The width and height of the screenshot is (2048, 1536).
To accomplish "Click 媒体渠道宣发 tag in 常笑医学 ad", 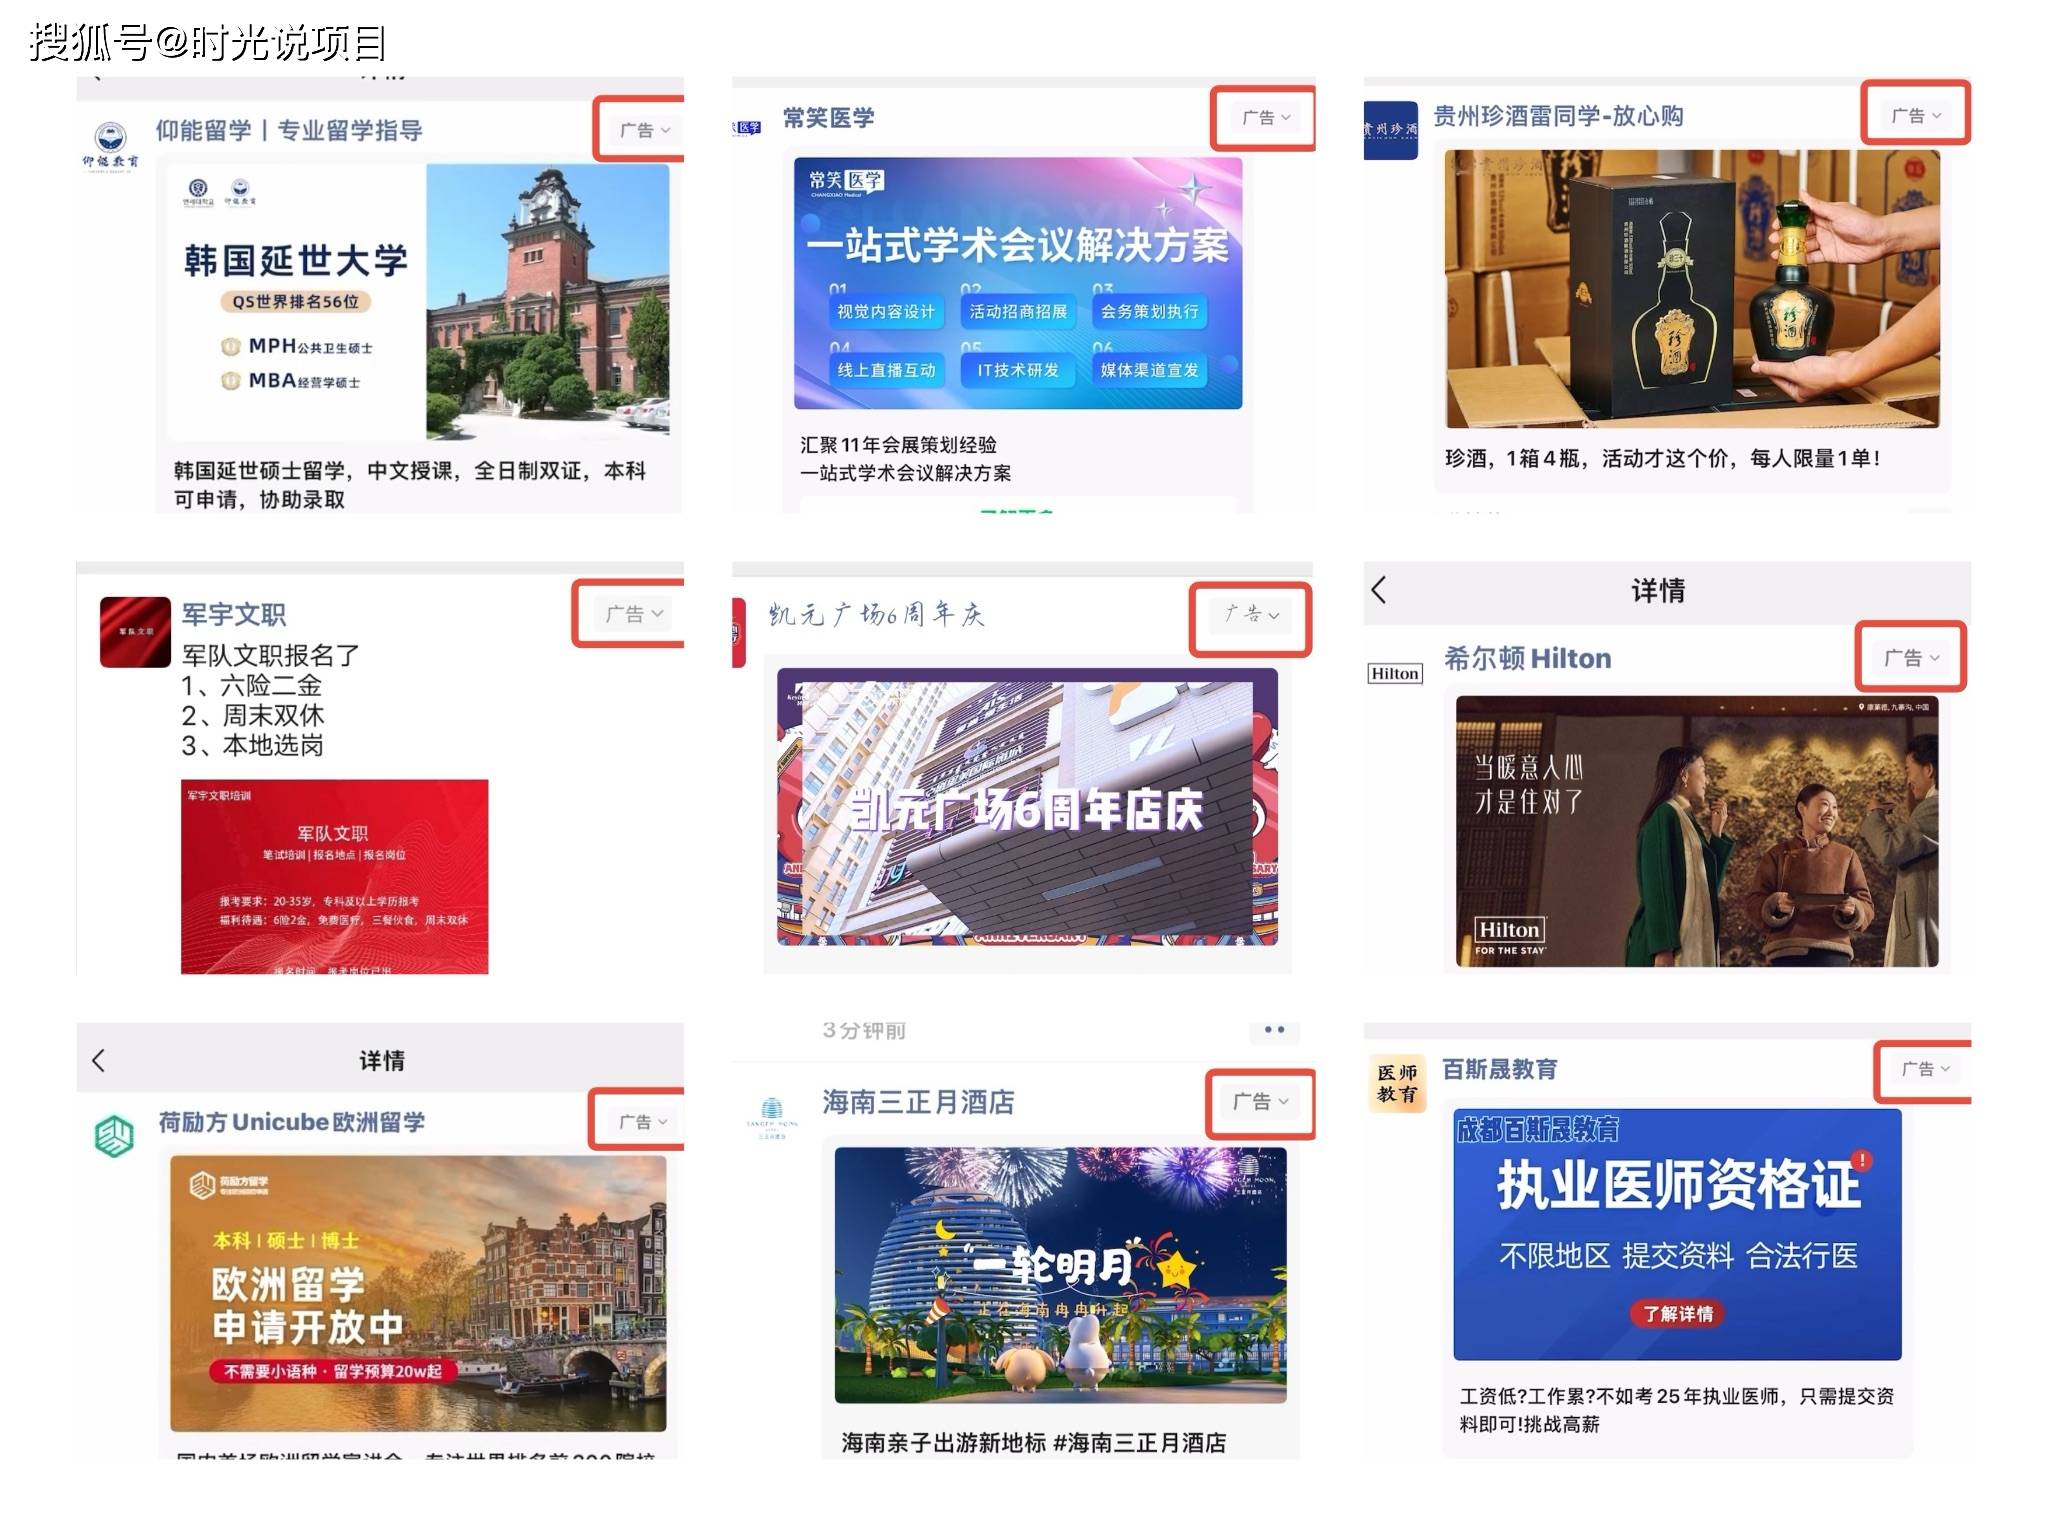I will (x=1149, y=370).
